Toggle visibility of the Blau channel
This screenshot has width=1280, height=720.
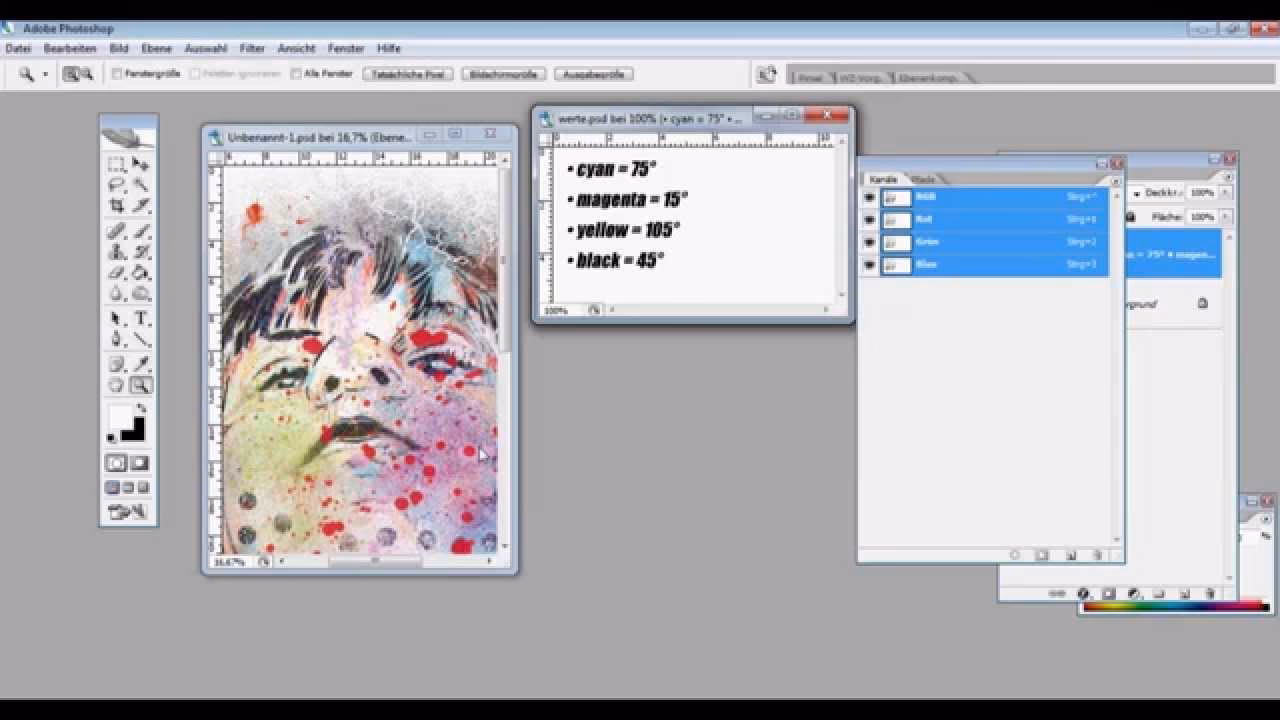click(869, 265)
